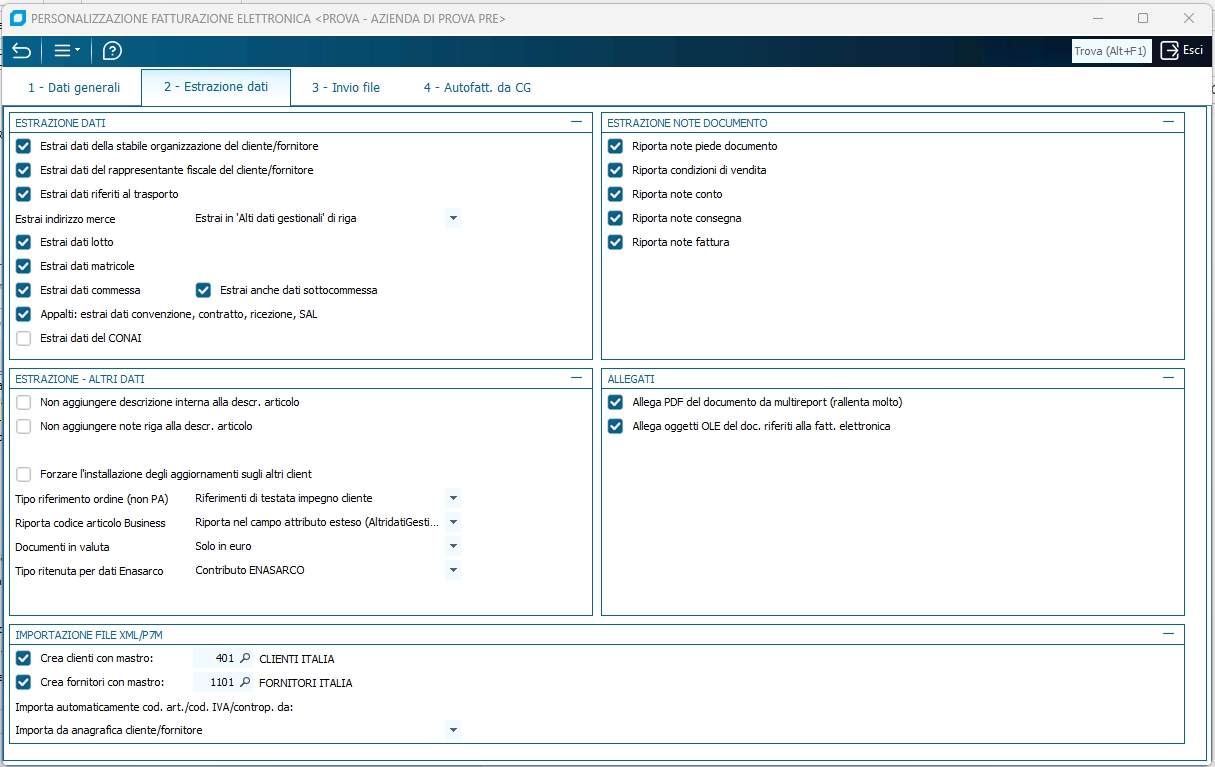Select the 4 - Autofatt. da CG tab
The width and height of the screenshot is (1215, 767).
(477, 88)
